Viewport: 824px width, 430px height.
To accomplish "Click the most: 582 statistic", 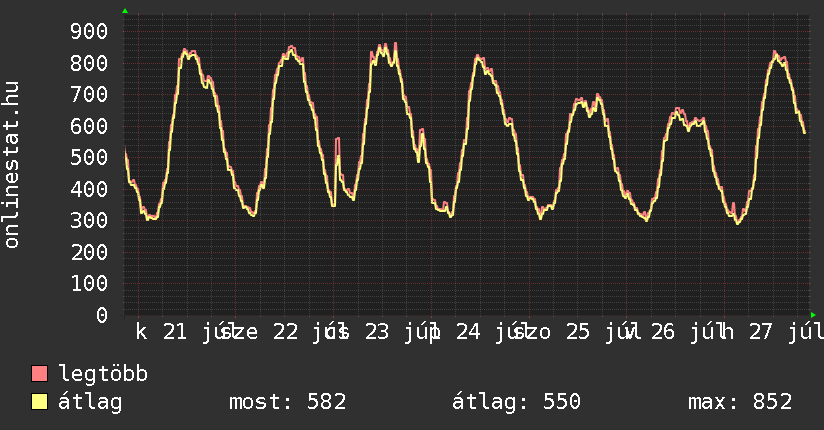I will [287, 402].
